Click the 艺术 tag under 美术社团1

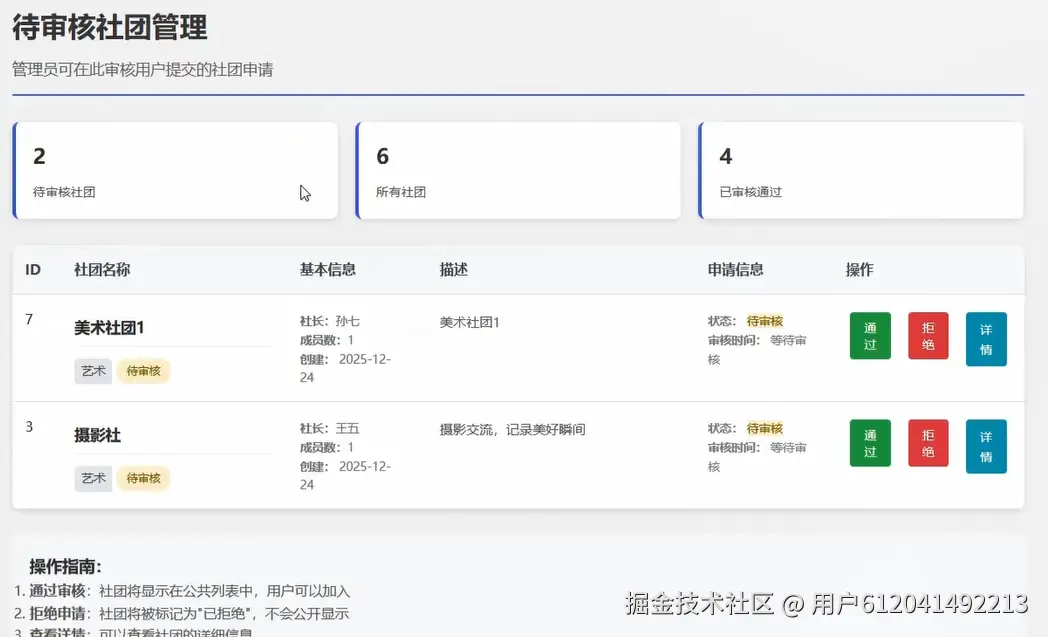pyautogui.click(x=93, y=370)
